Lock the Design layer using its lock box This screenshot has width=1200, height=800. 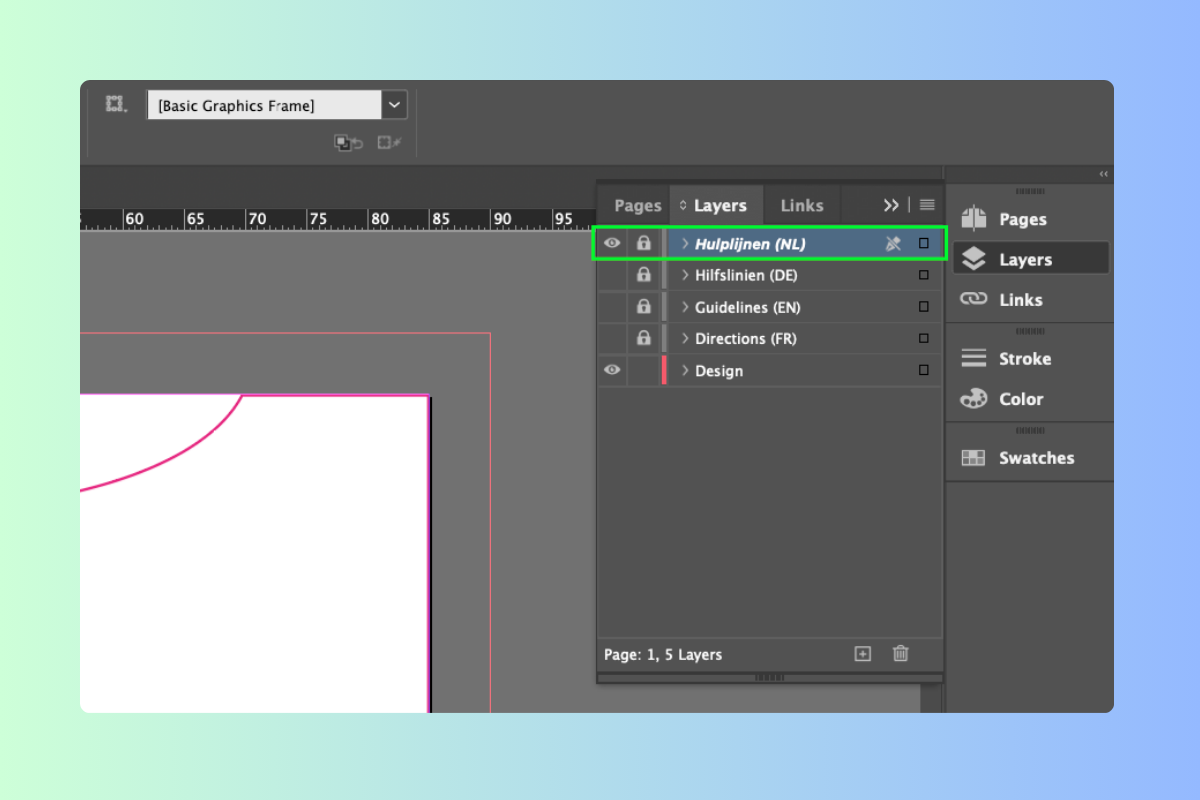pos(644,370)
